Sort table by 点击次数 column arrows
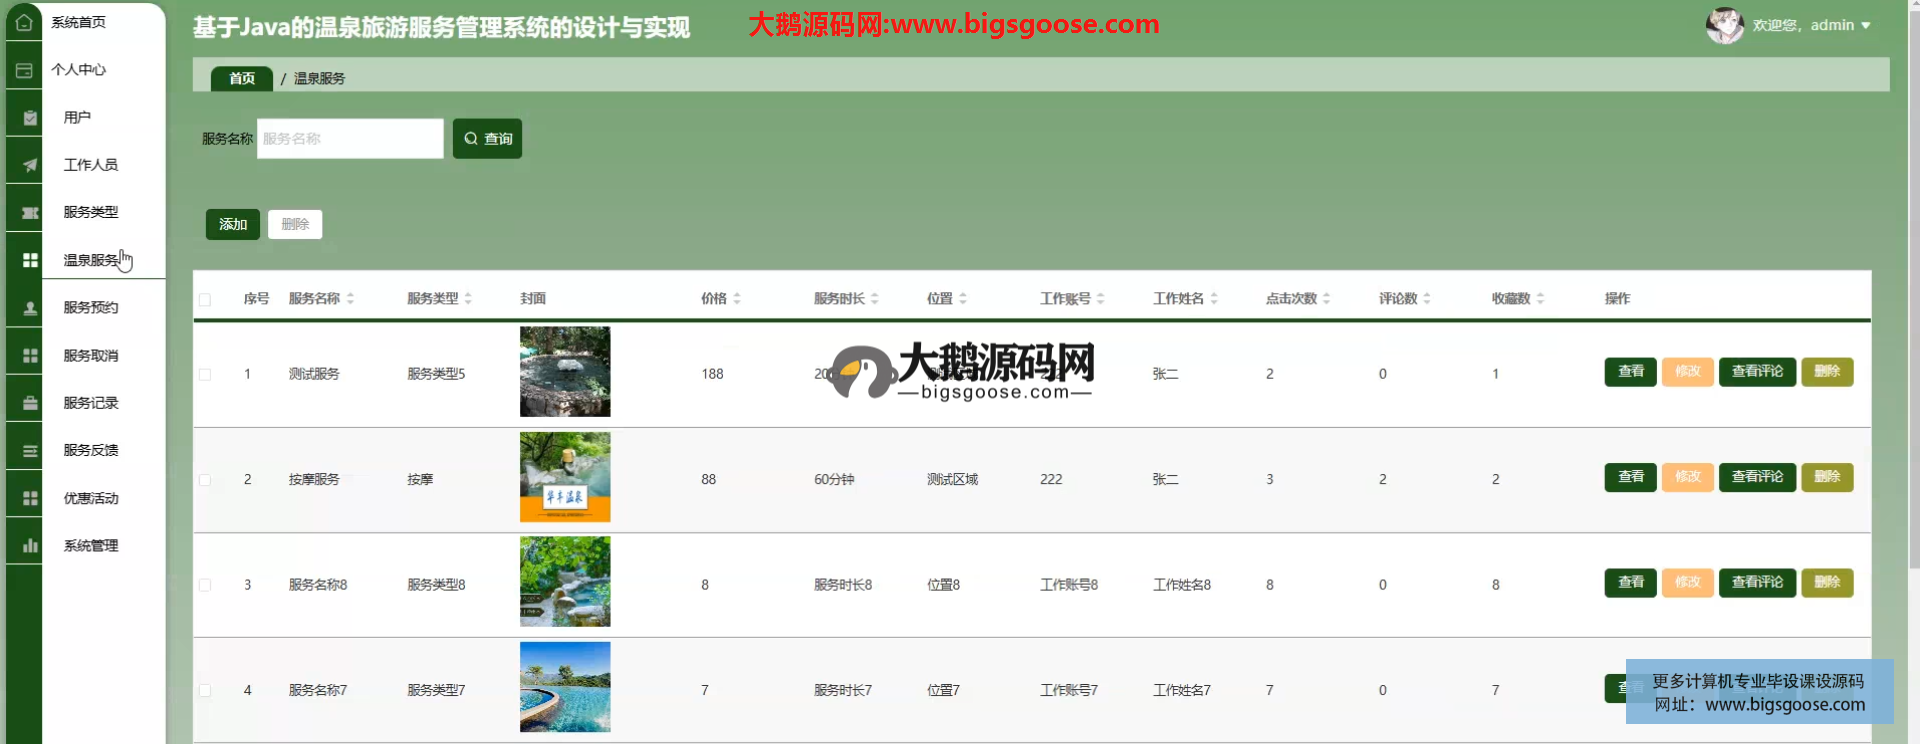Screen dimensions: 1920x744 click(1326, 299)
